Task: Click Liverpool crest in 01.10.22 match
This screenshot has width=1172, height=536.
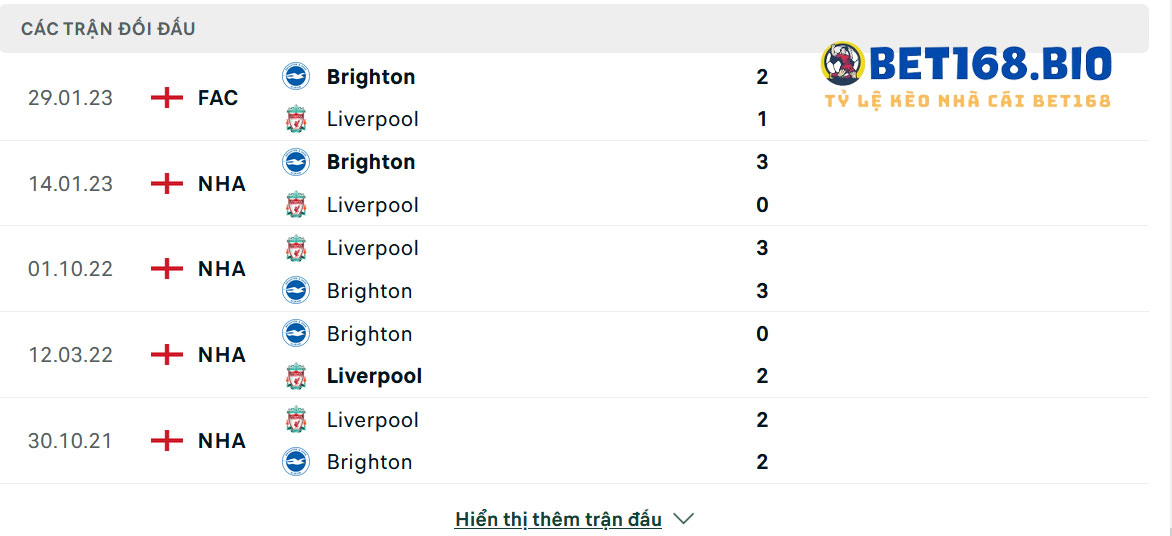Action: click(x=296, y=248)
